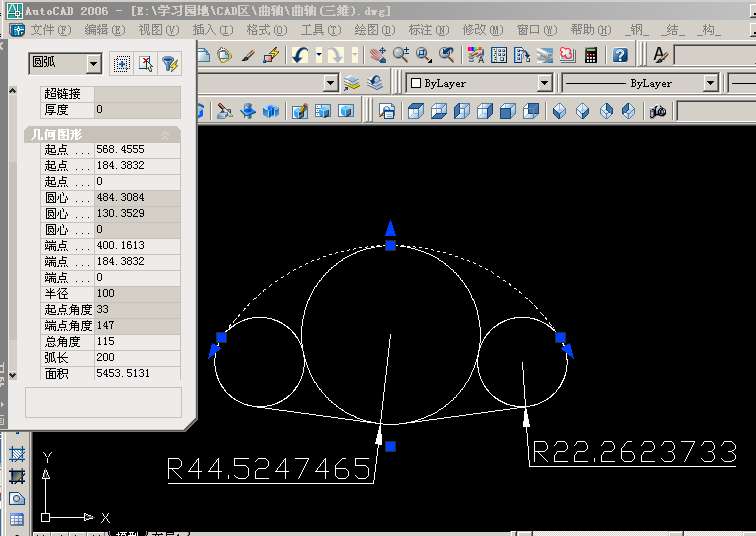Click the Zoom Previous icon

pos(447,55)
